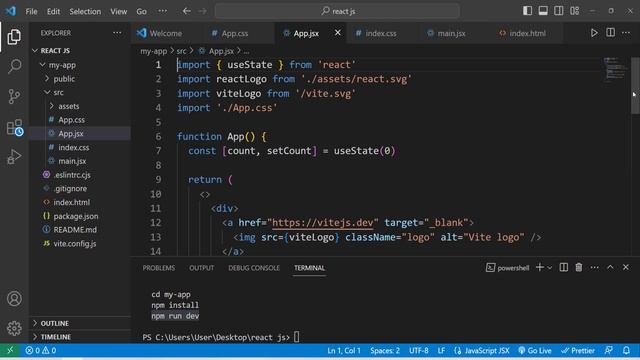The width and height of the screenshot is (640, 360).
Task: Close the terminal panel
Action: pyautogui.click(x=626, y=267)
